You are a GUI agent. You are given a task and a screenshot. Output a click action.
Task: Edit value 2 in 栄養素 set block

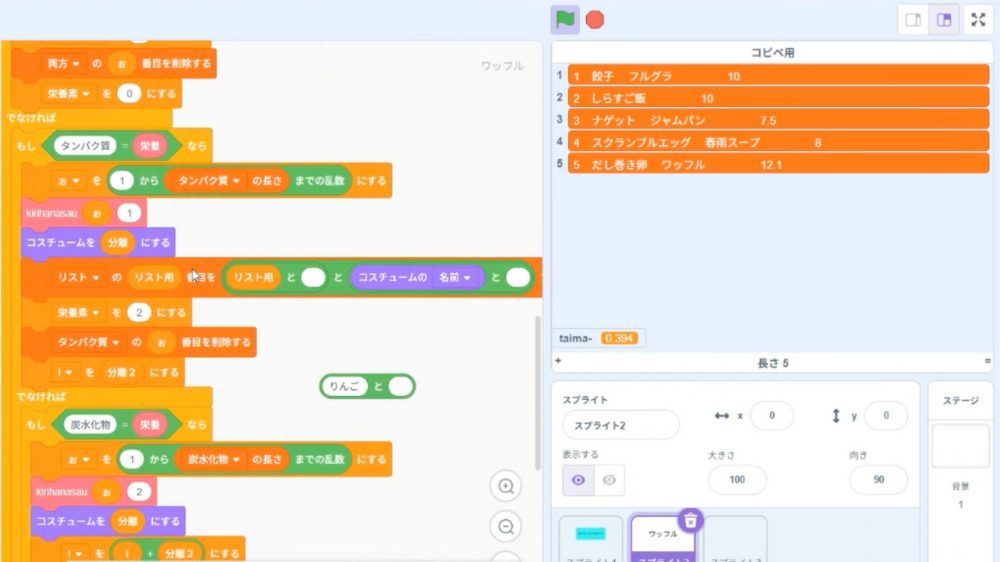pos(139,313)
